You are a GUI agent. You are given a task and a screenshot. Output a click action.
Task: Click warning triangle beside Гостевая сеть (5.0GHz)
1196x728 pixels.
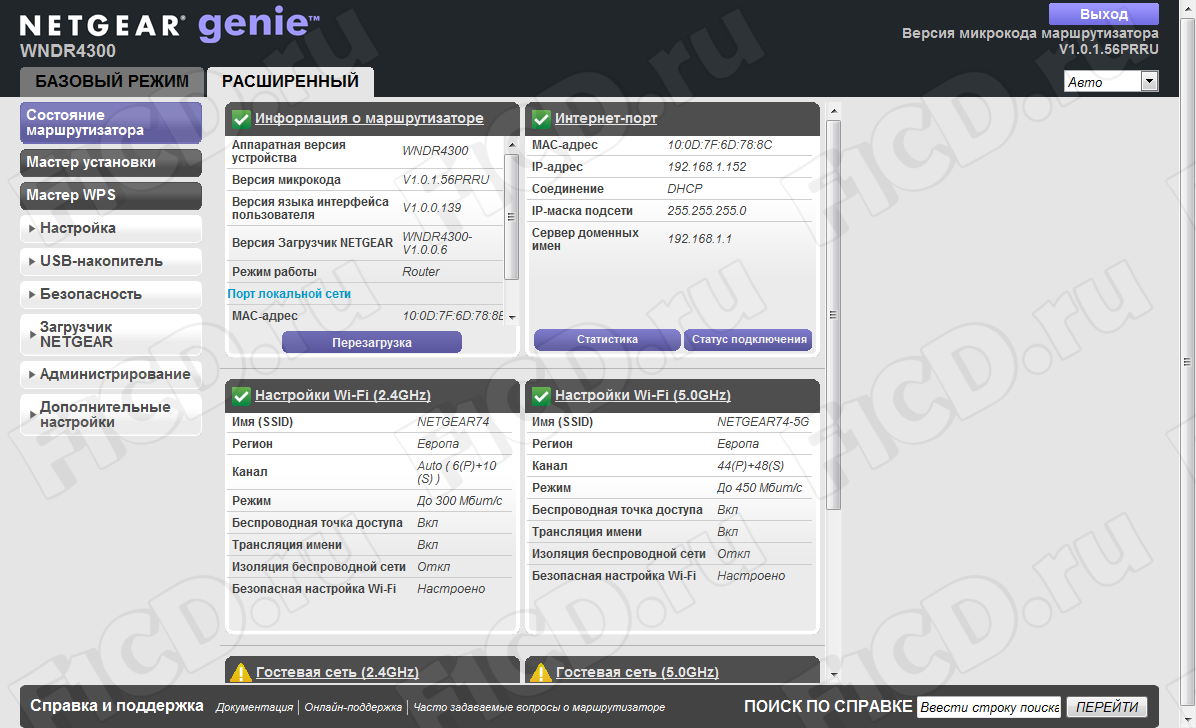click(541, 672)
